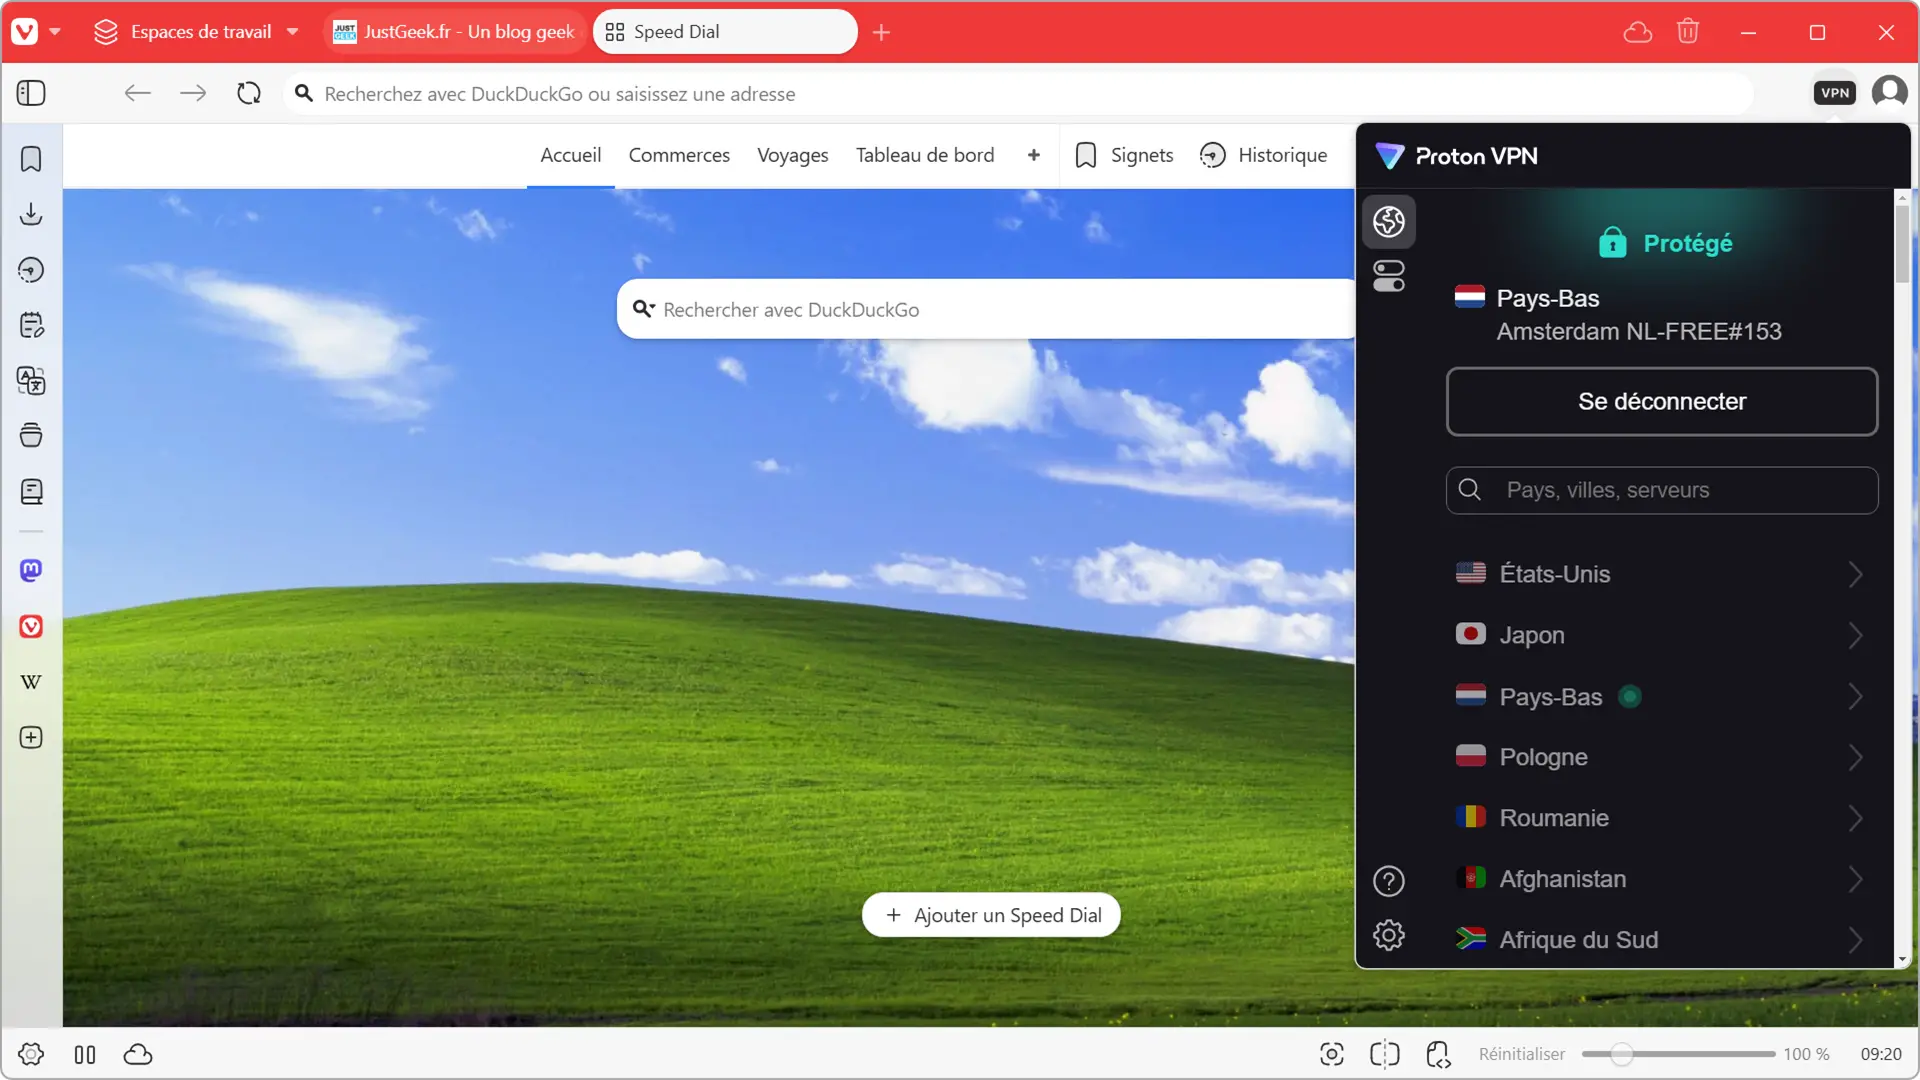Open Proton VPN help icon
The height and width of the screenshot is (1080, 1920).
pos(1389,881)
